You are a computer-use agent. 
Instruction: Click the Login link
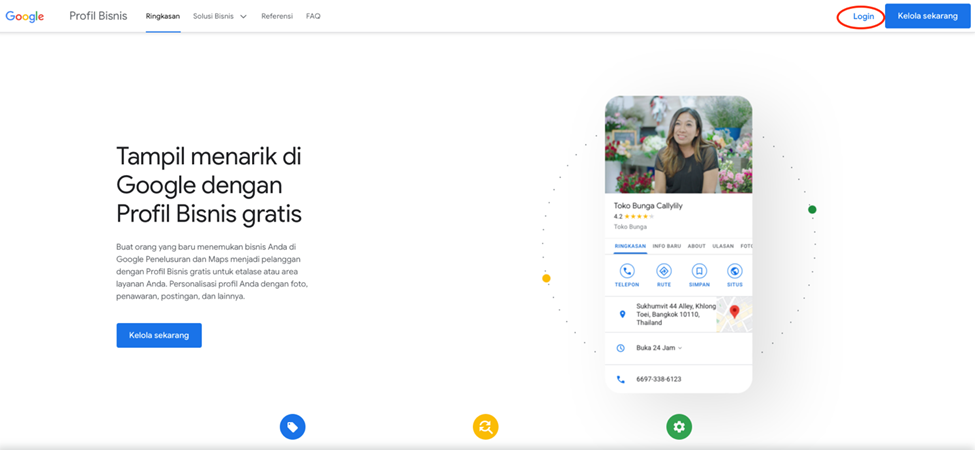(x=862, y=16)
